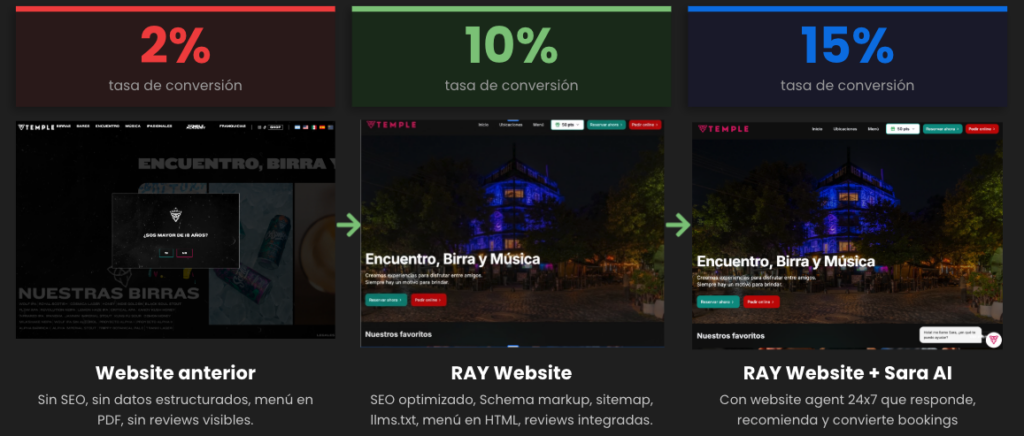1024x436 pixels.
Task: Confirm age with the green button in popup
Action: (x=165, y=252)
